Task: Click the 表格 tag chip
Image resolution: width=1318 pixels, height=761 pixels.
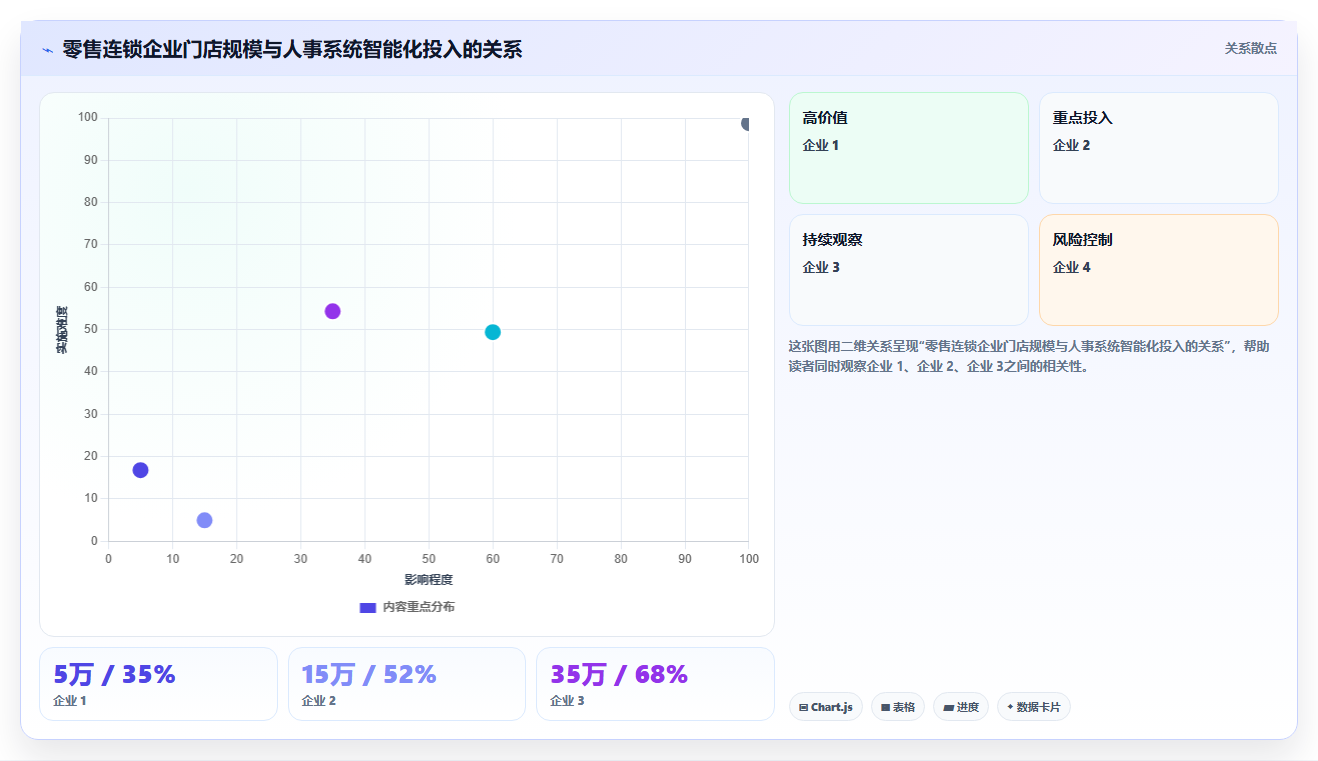Action: [x=898, y=707]
